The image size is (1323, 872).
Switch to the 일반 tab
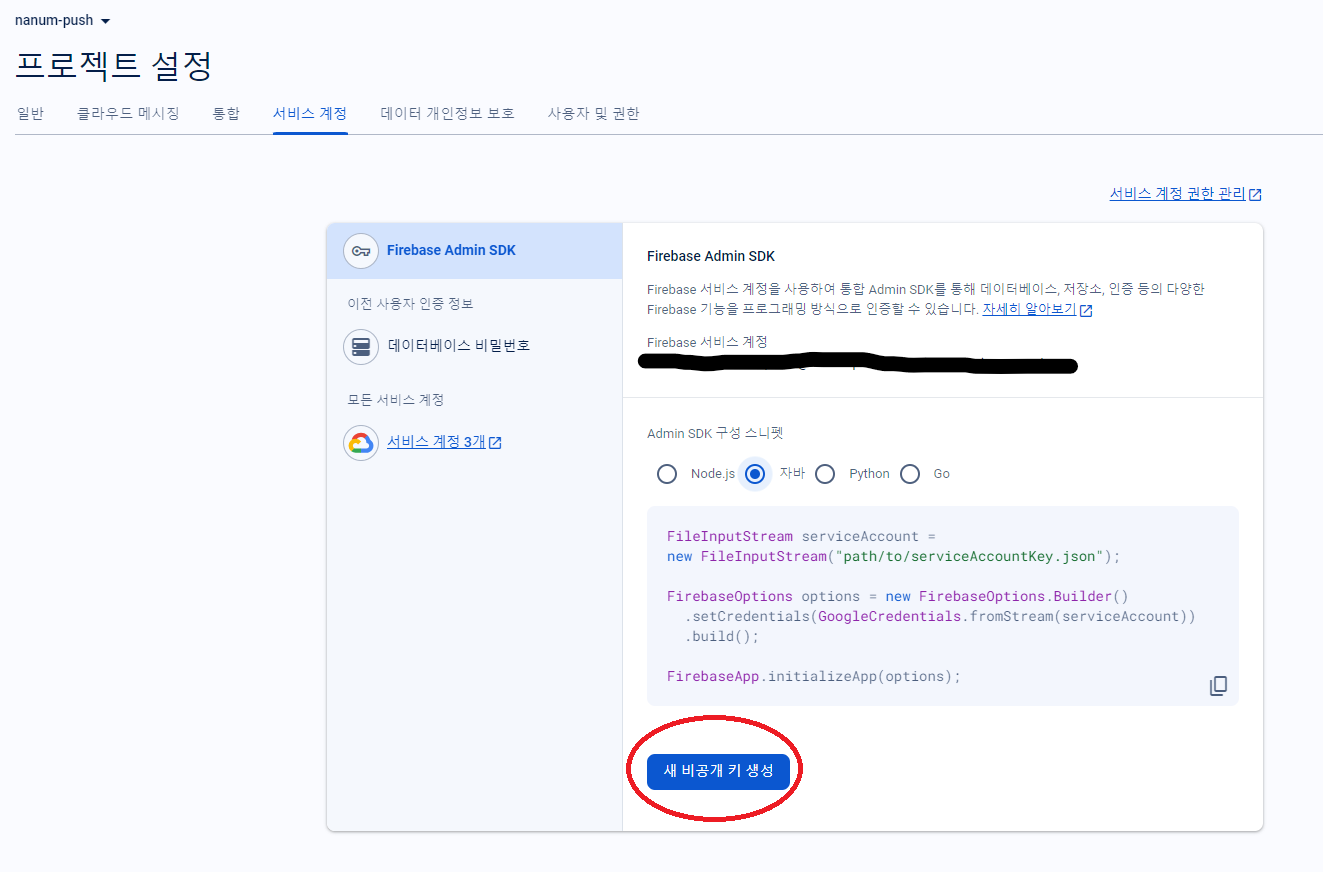(30, 113)
